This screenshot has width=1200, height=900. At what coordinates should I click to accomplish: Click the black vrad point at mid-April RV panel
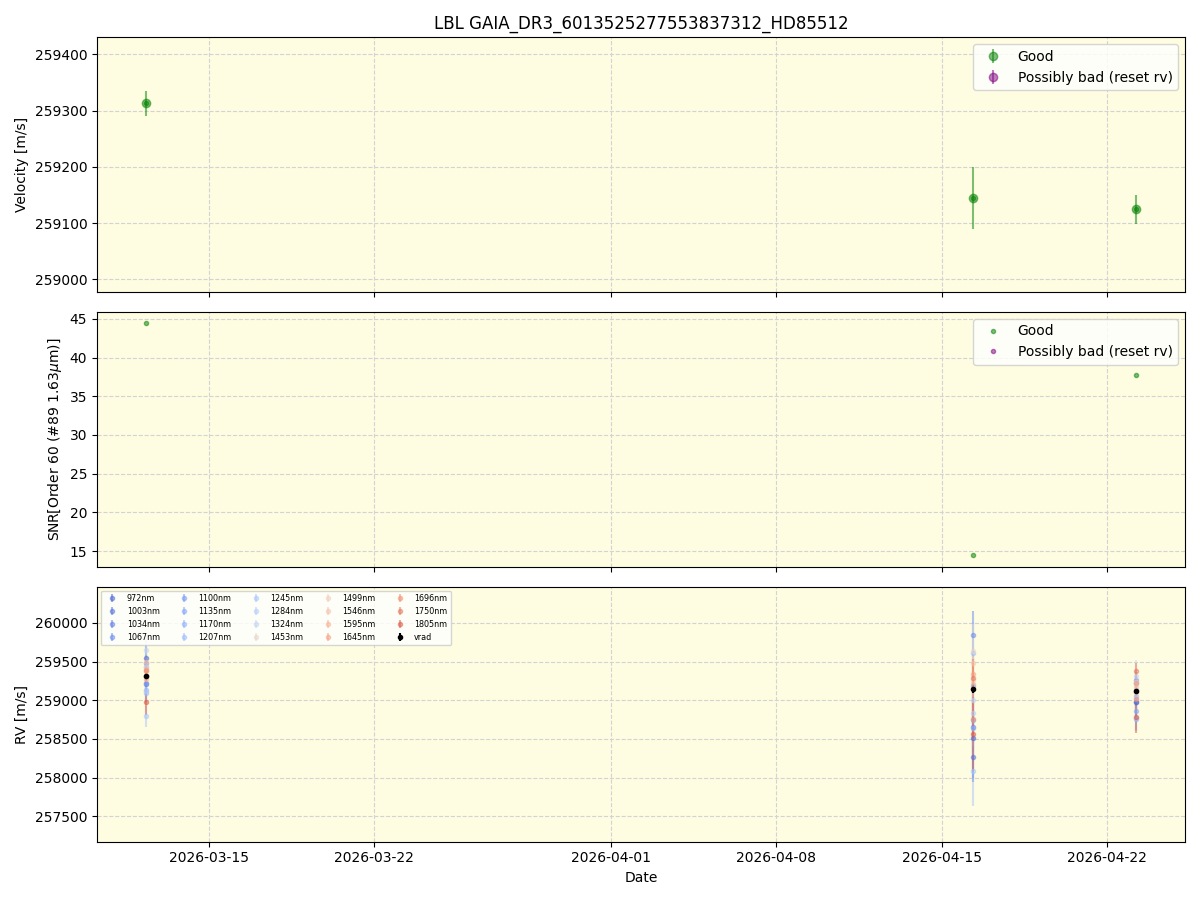click(973, 689)
